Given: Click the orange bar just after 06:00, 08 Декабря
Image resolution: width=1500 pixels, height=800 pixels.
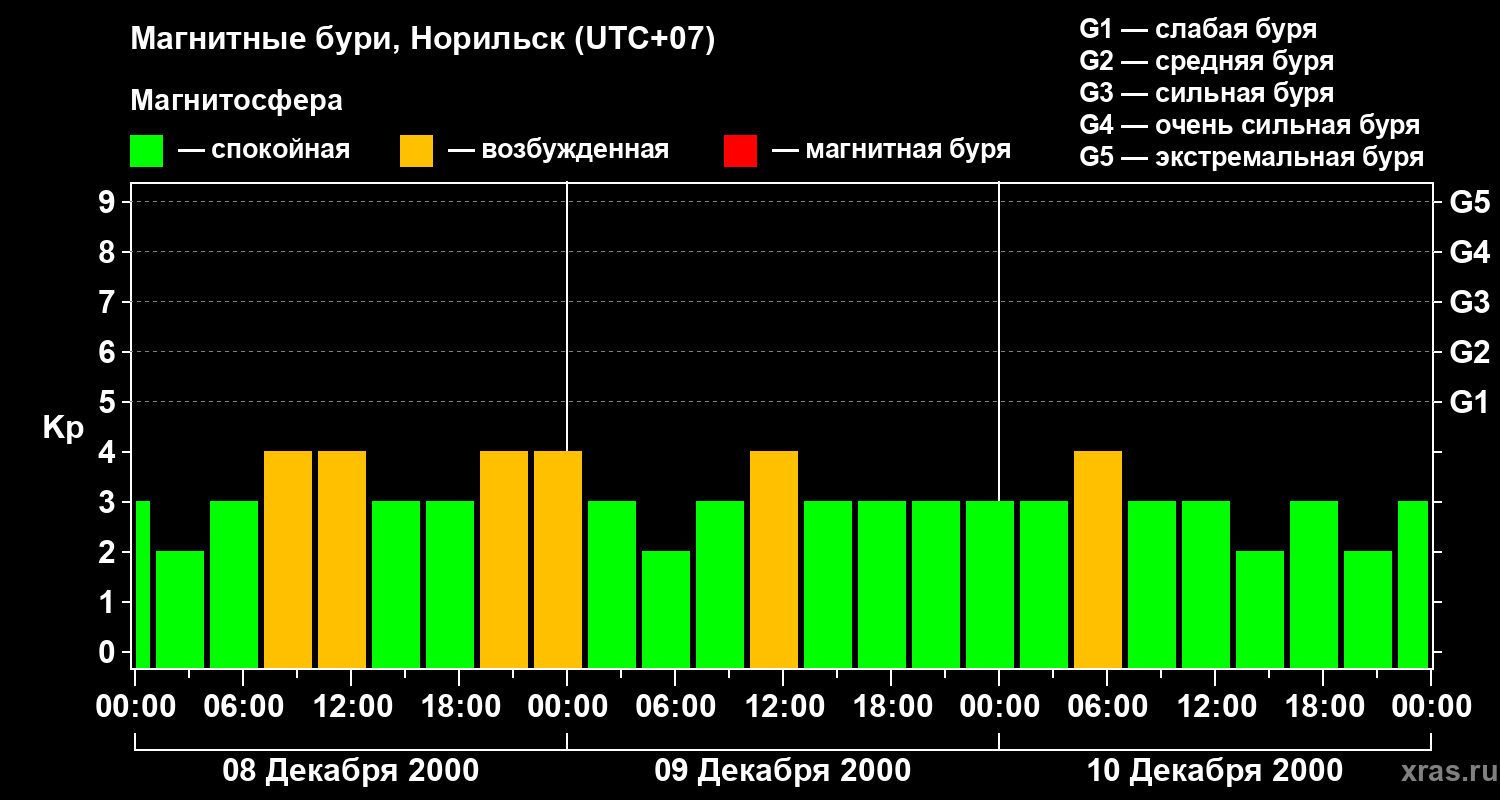Looking at the screenshot, I should (288, 559).
